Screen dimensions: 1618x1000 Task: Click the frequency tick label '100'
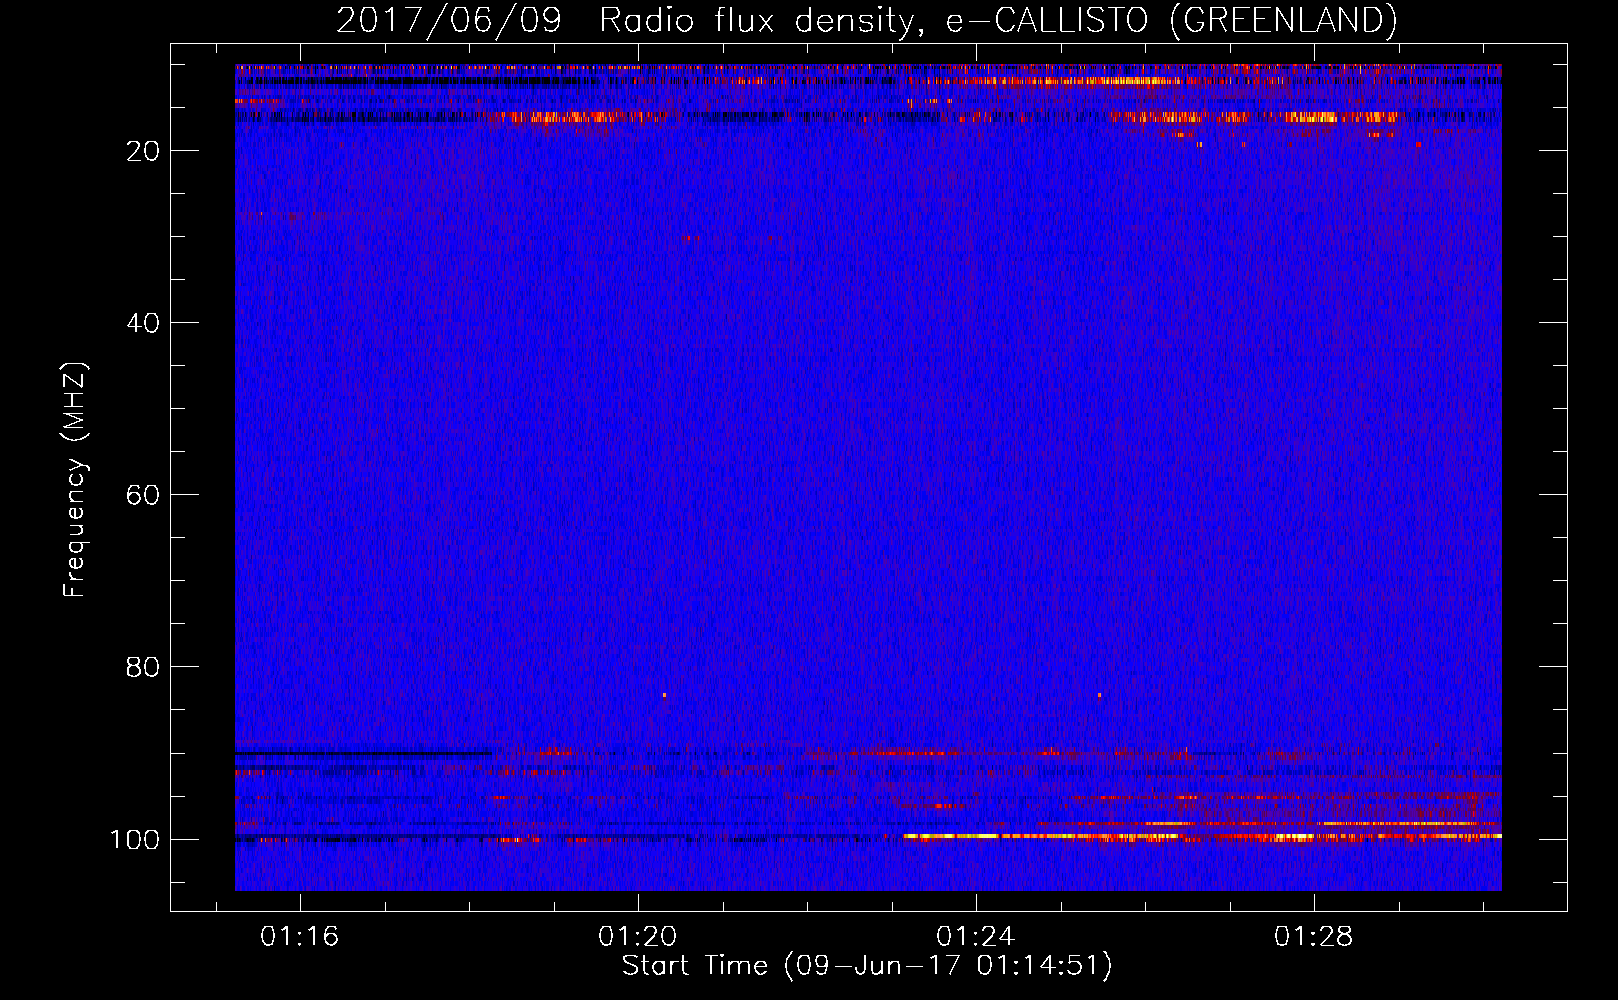coord(135,839)
